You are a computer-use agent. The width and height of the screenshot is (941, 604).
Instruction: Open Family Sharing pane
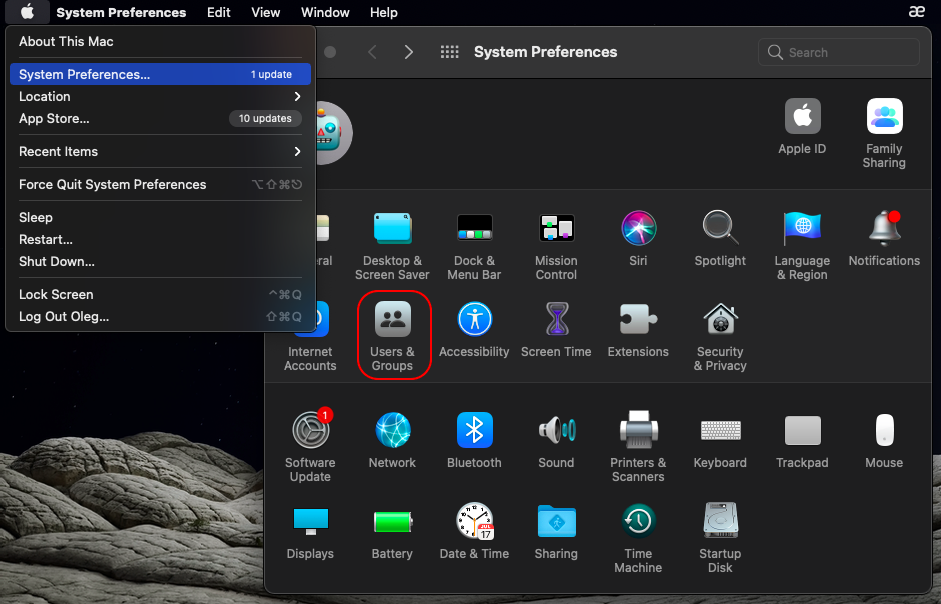tap(884, 133)
